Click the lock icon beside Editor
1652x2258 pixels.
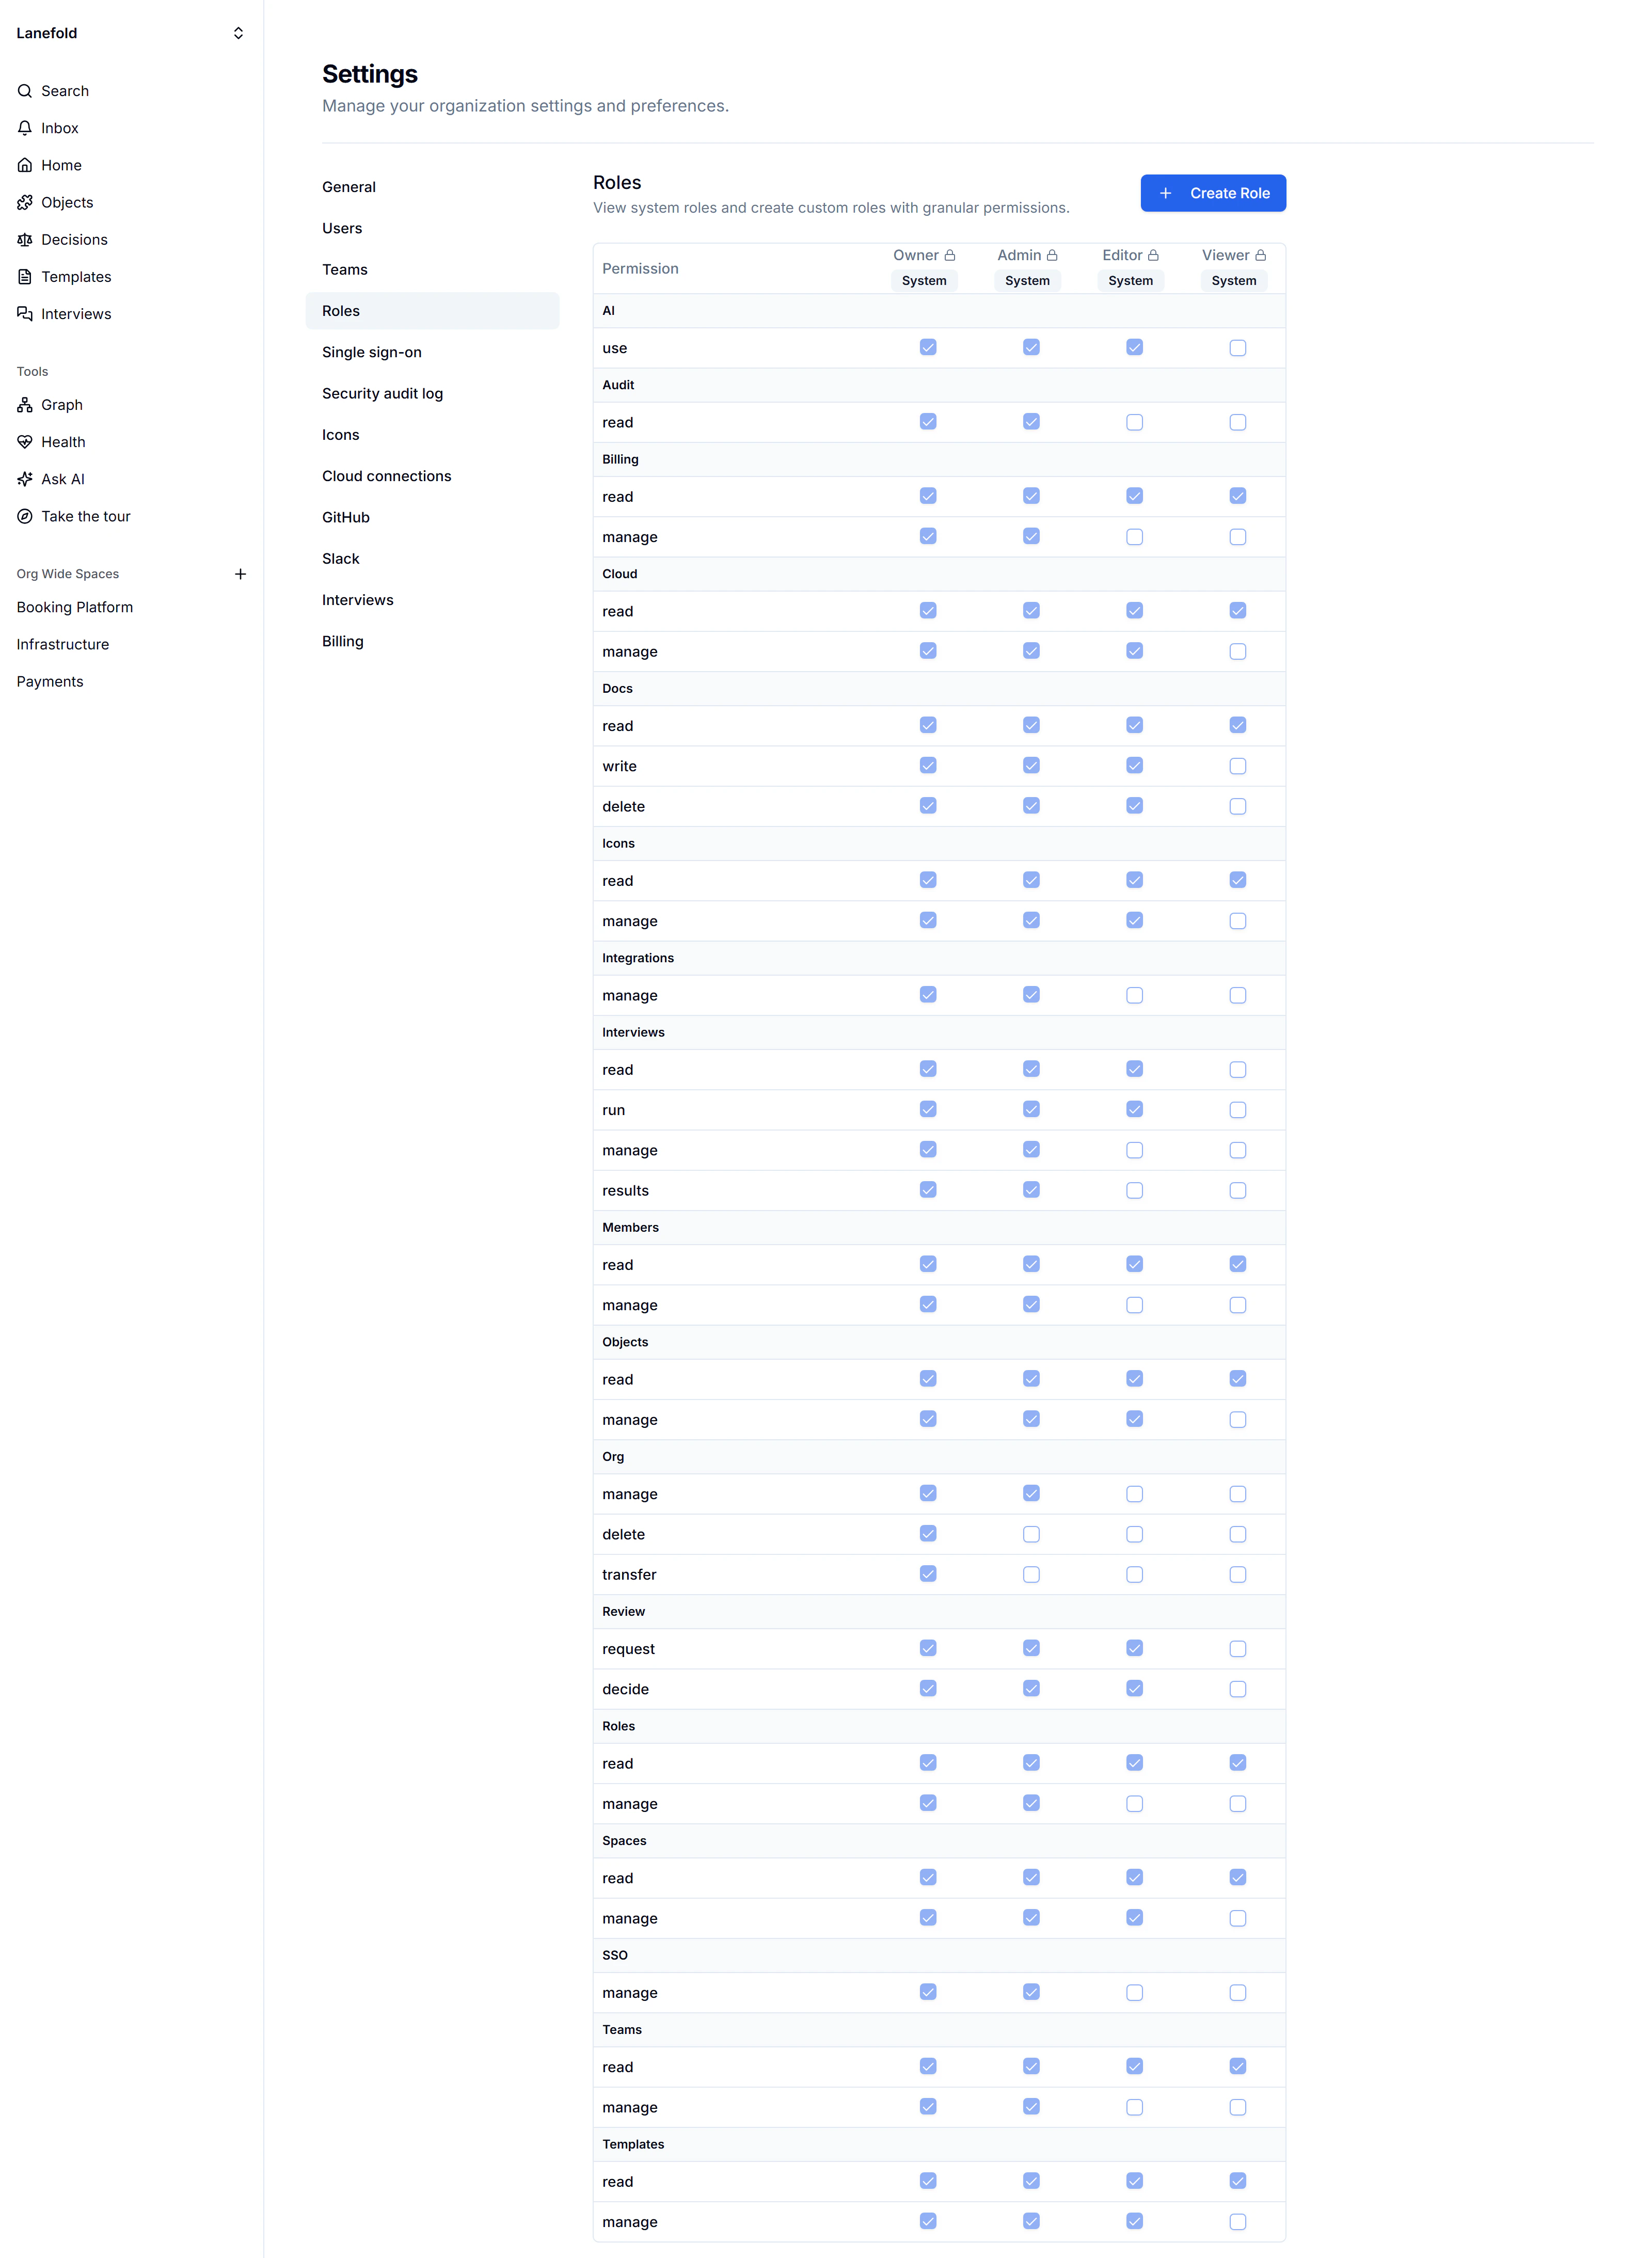(1153, 256)
